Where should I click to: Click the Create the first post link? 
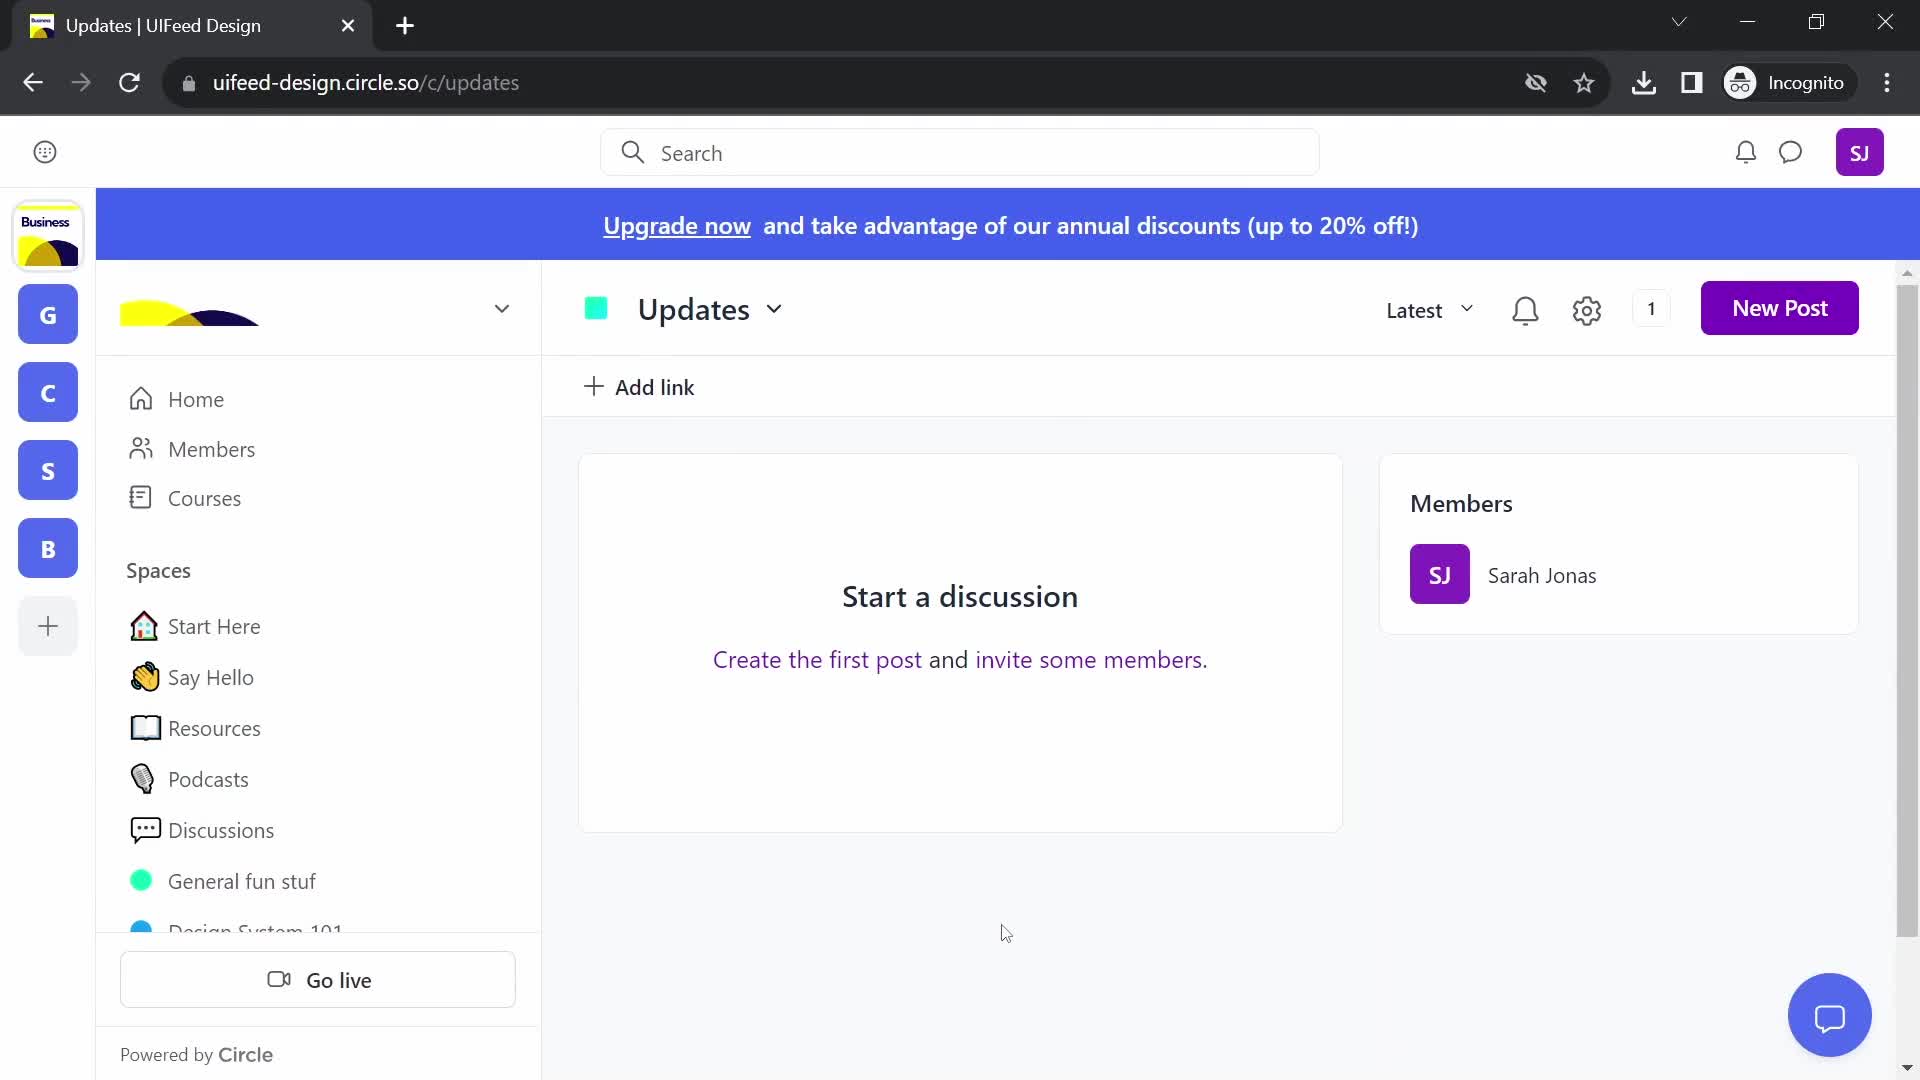coord(816,659)
